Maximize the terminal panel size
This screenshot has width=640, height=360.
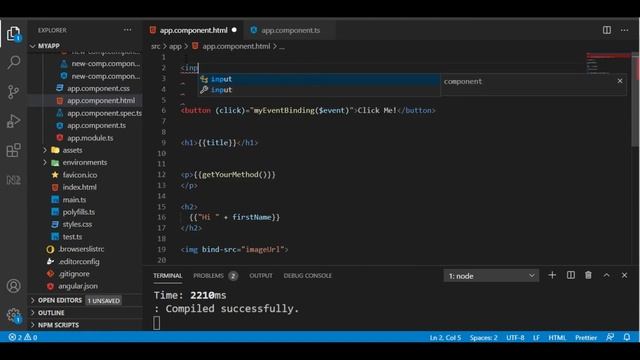[607, 275]
